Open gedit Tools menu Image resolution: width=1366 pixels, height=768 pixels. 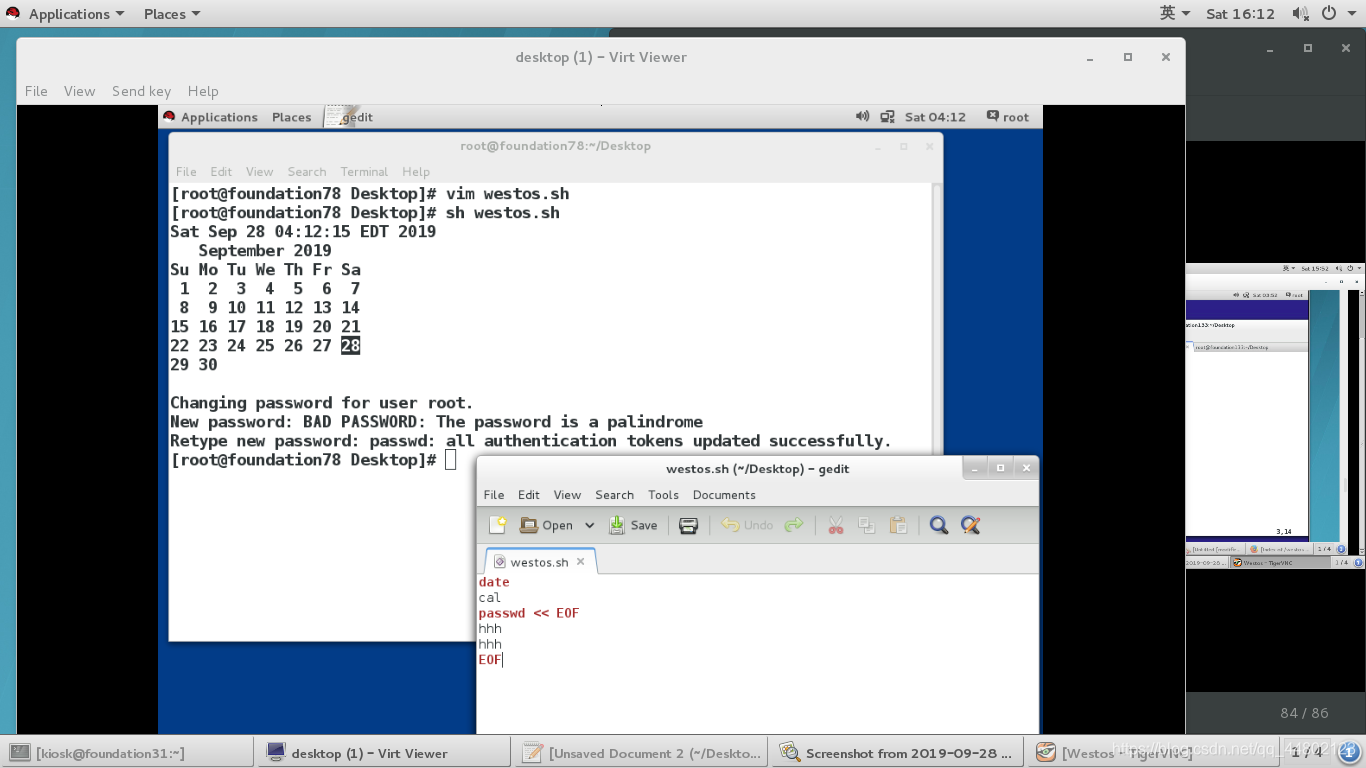pos(663,495)
